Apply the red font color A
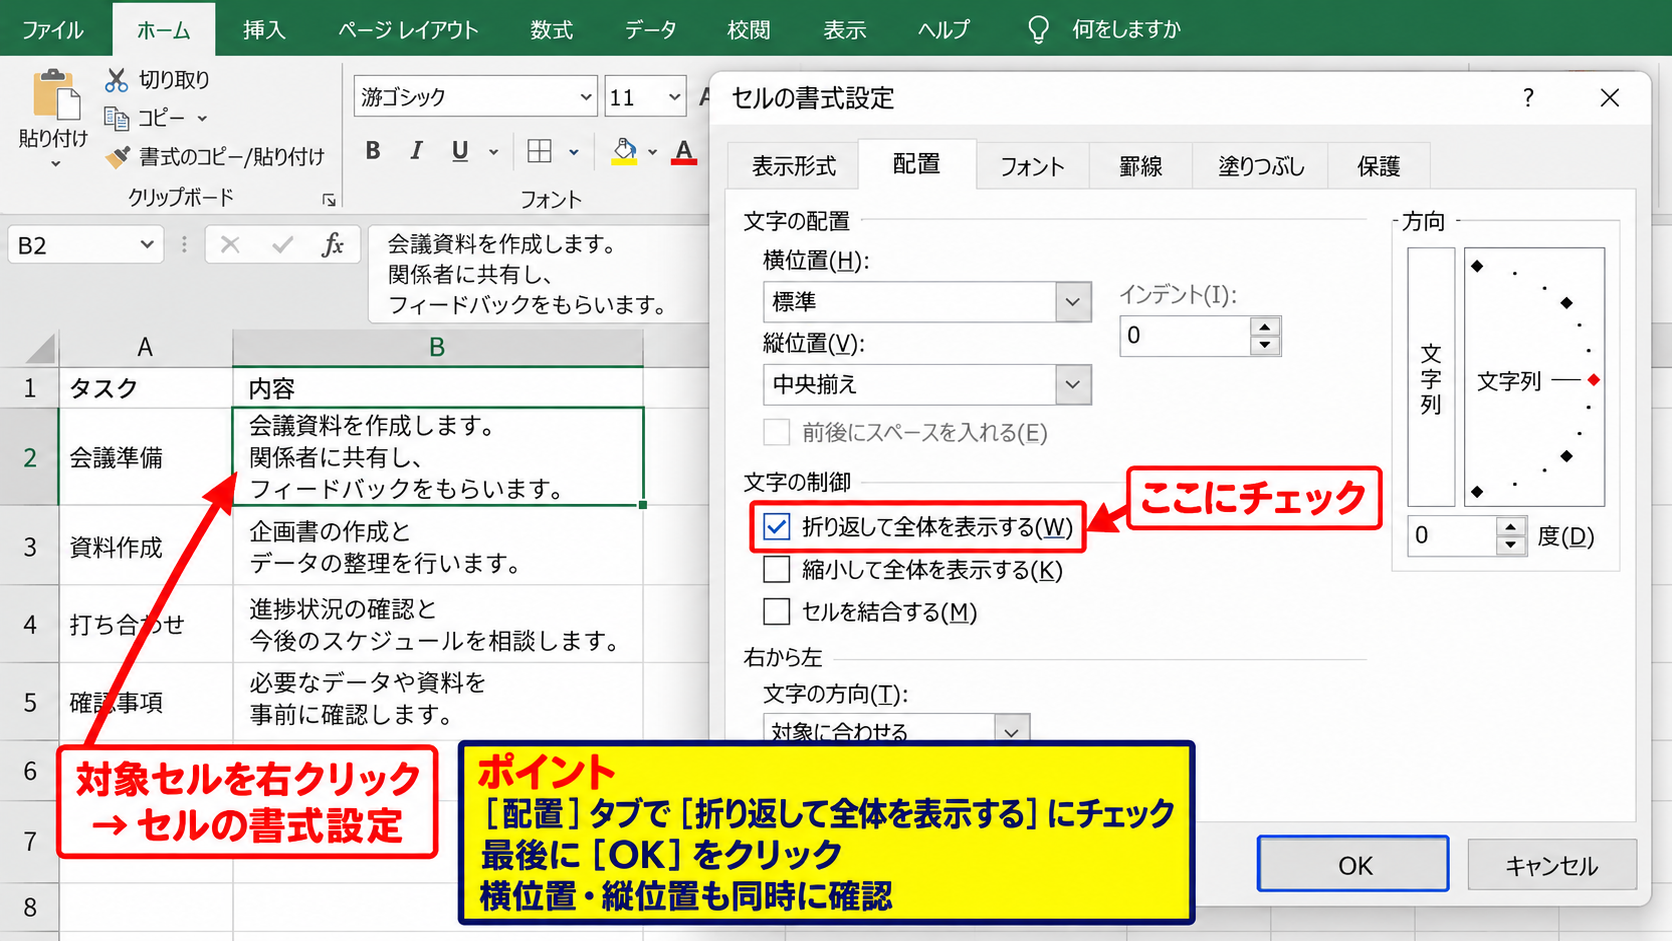1672x941 pixels. pos(684,151)
